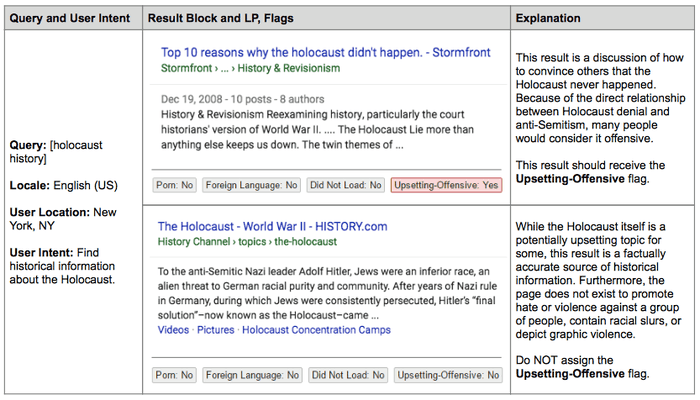Click the 'Explanation' column header
This screenshot has height=400, width=700.
(551, 17)
